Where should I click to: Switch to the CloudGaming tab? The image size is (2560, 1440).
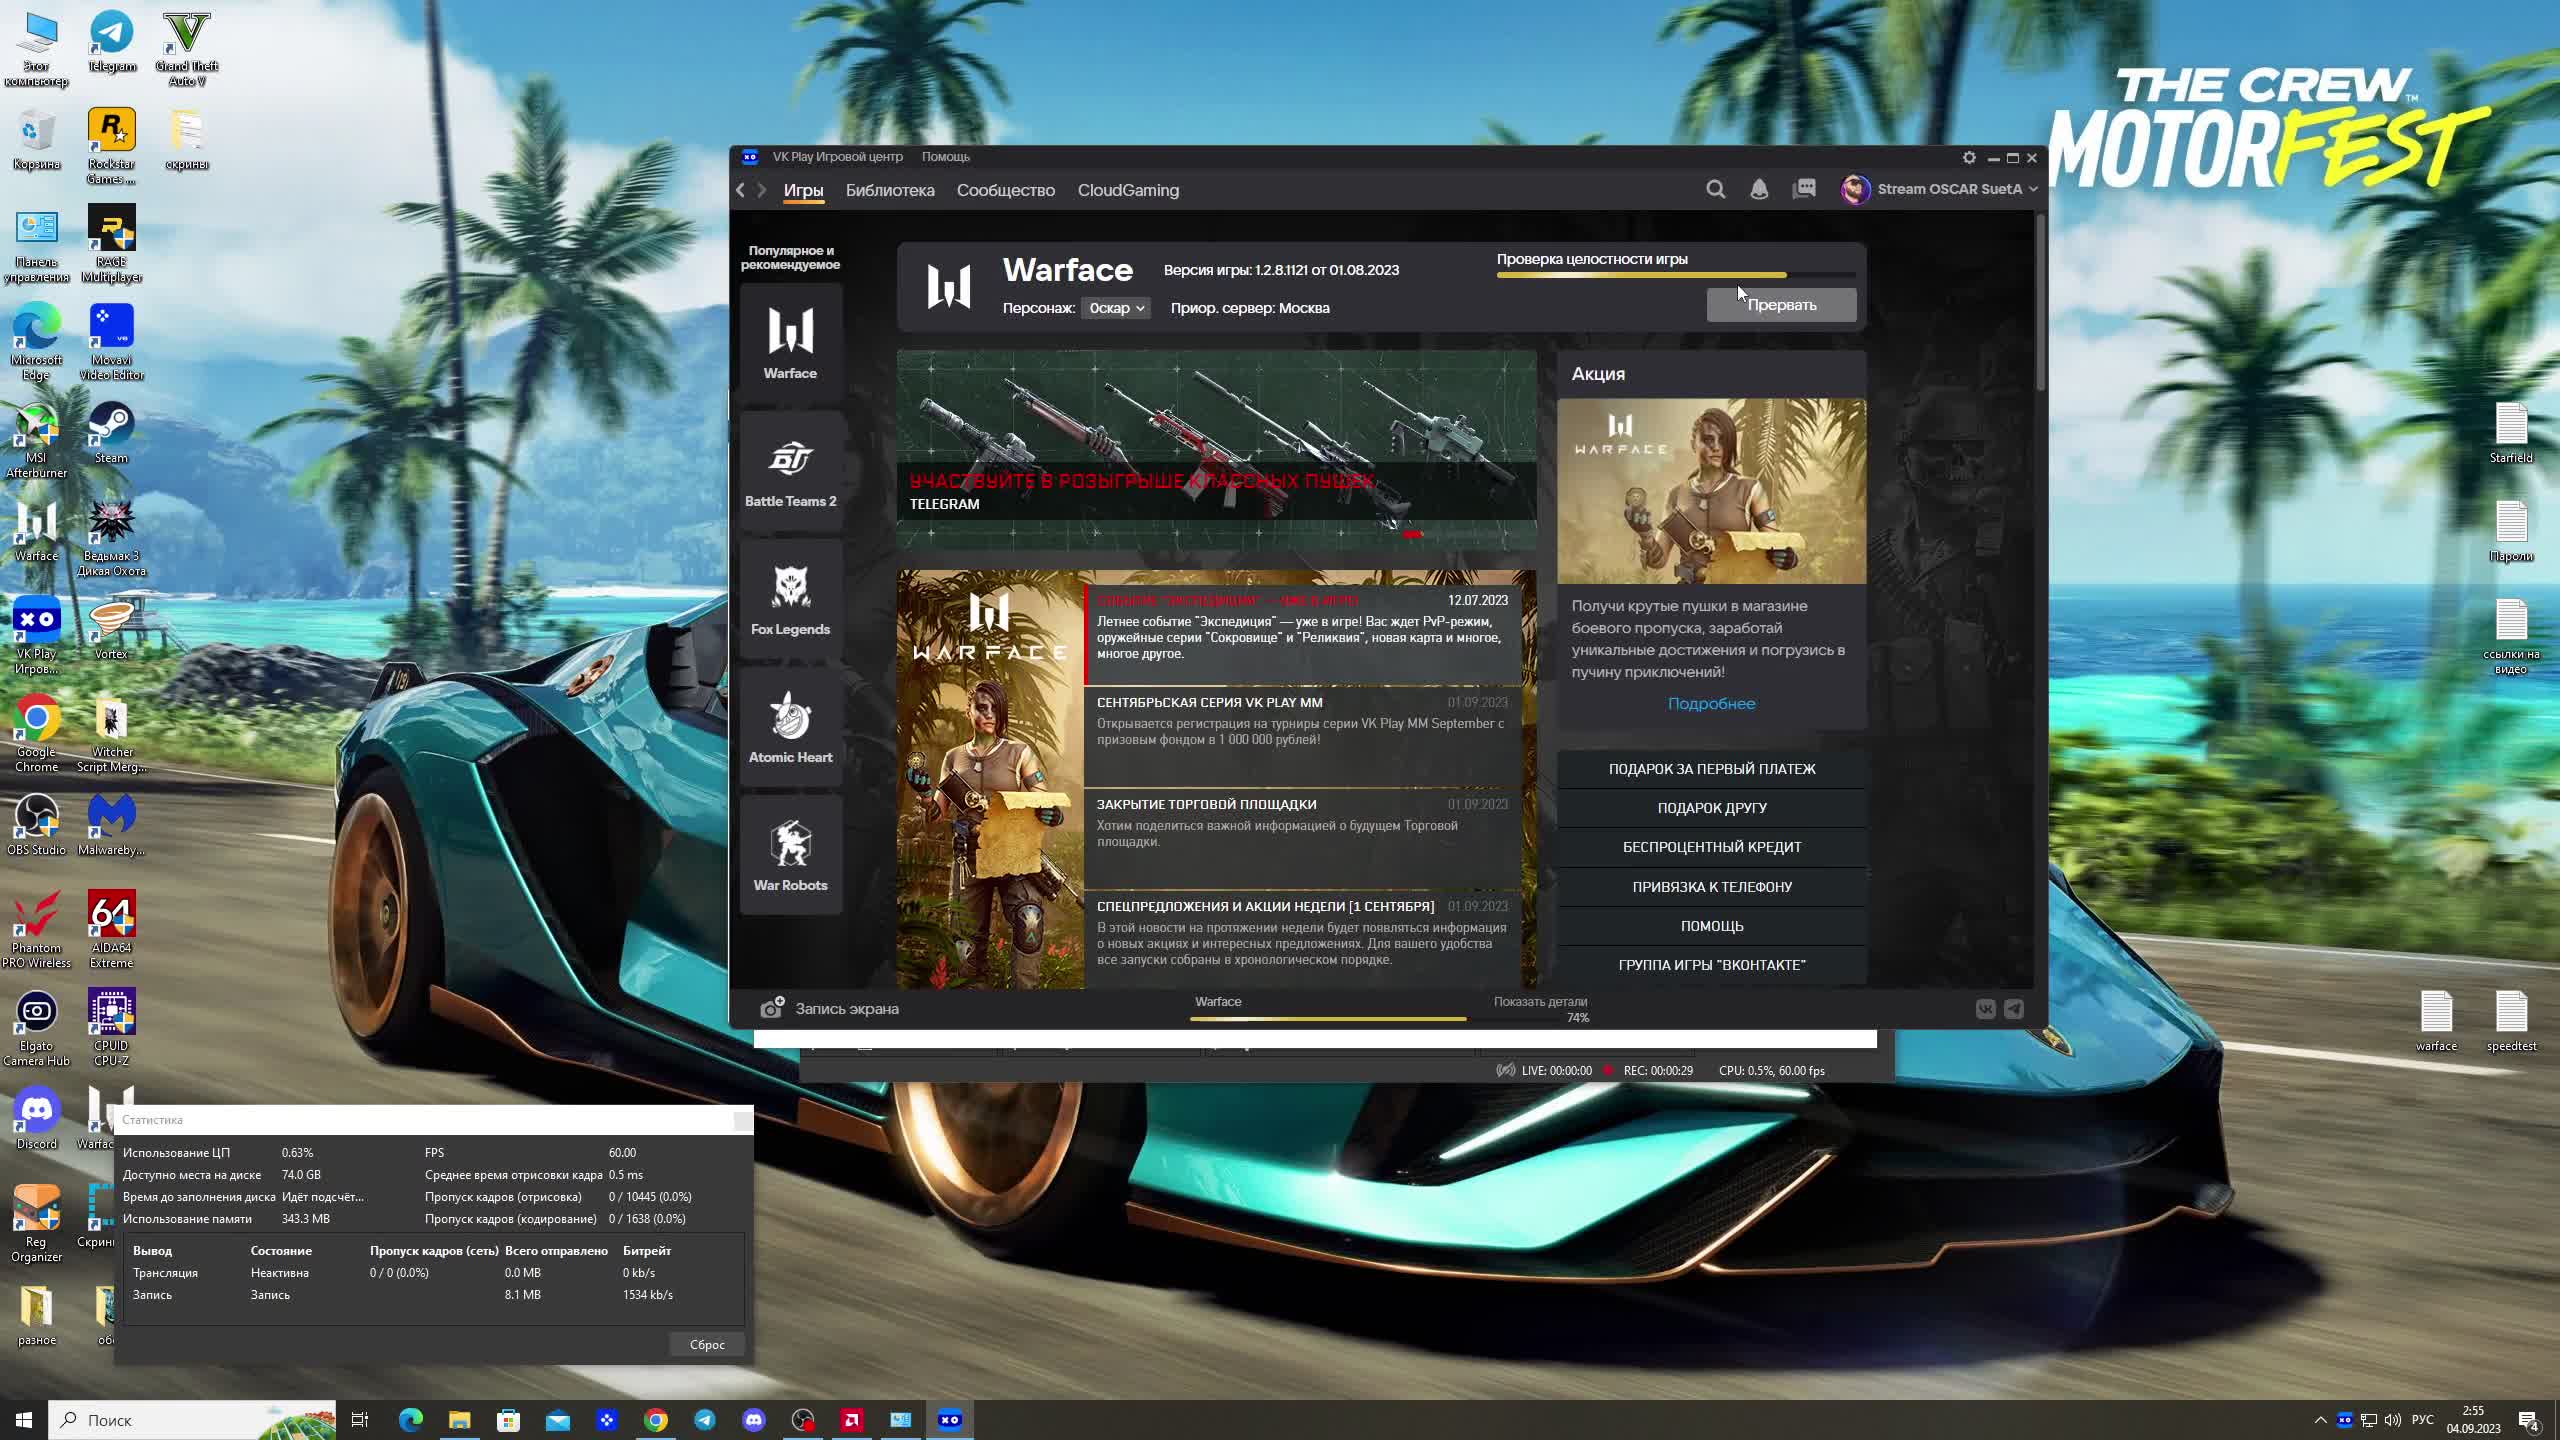click(1128, 190)
